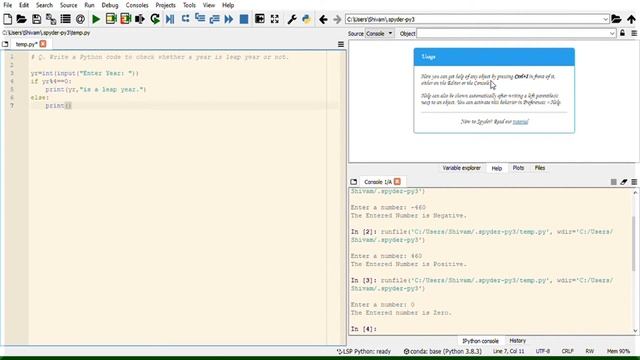Open the Edit menu
The image size is (640, 360).
pos(24,5)
